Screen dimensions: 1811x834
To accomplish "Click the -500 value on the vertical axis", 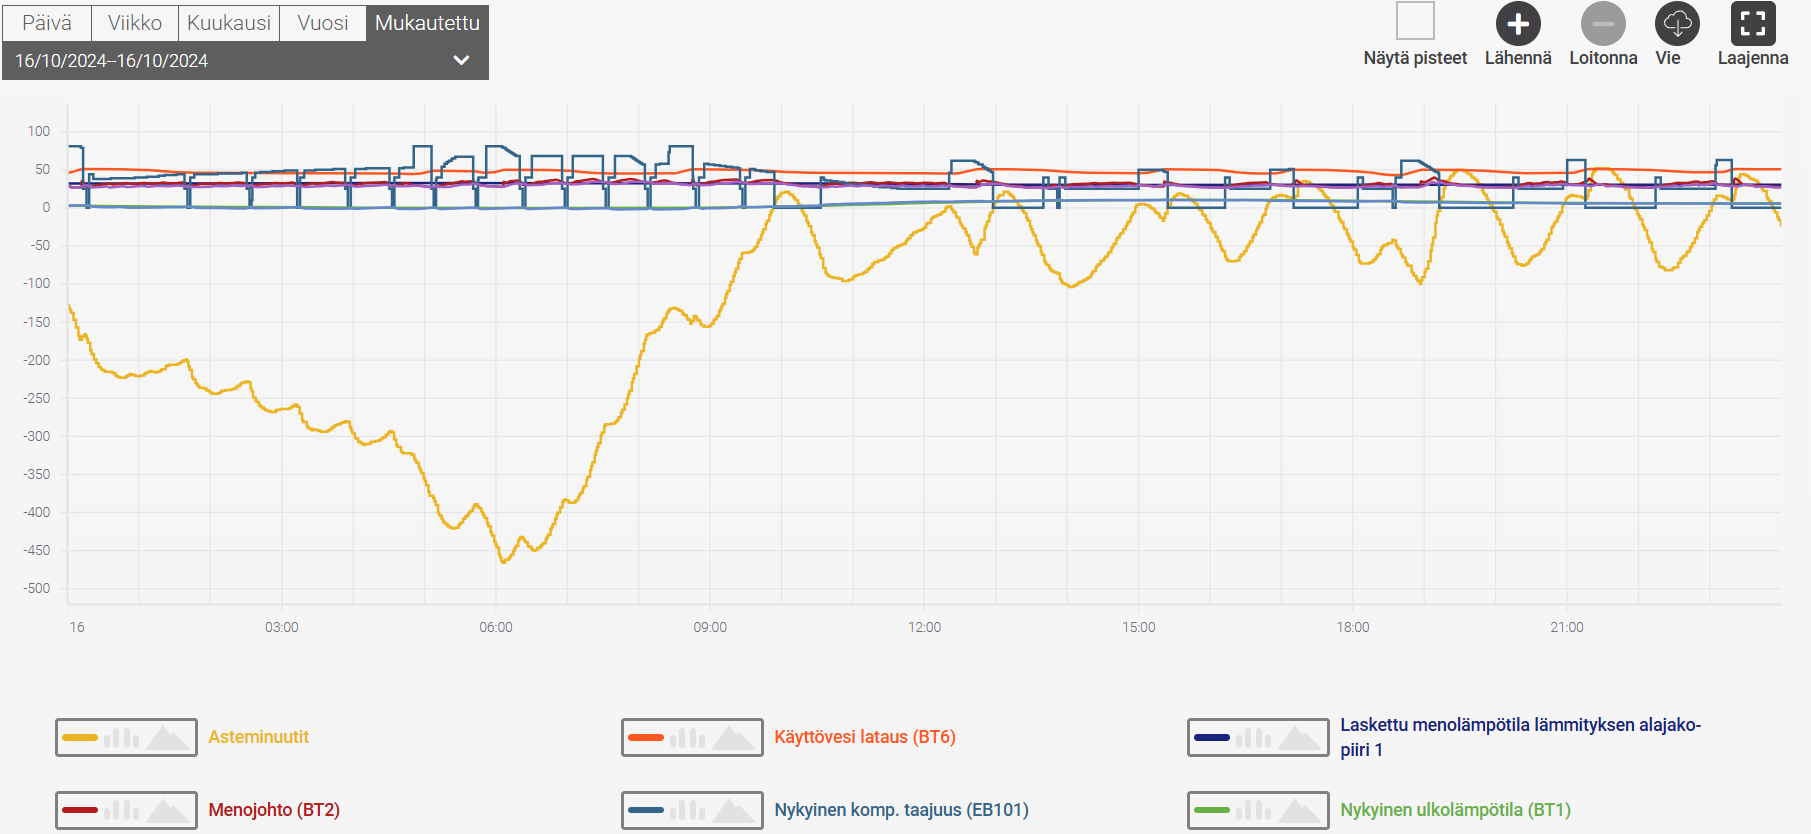I will pyautogui.click(x=37, y=588).
